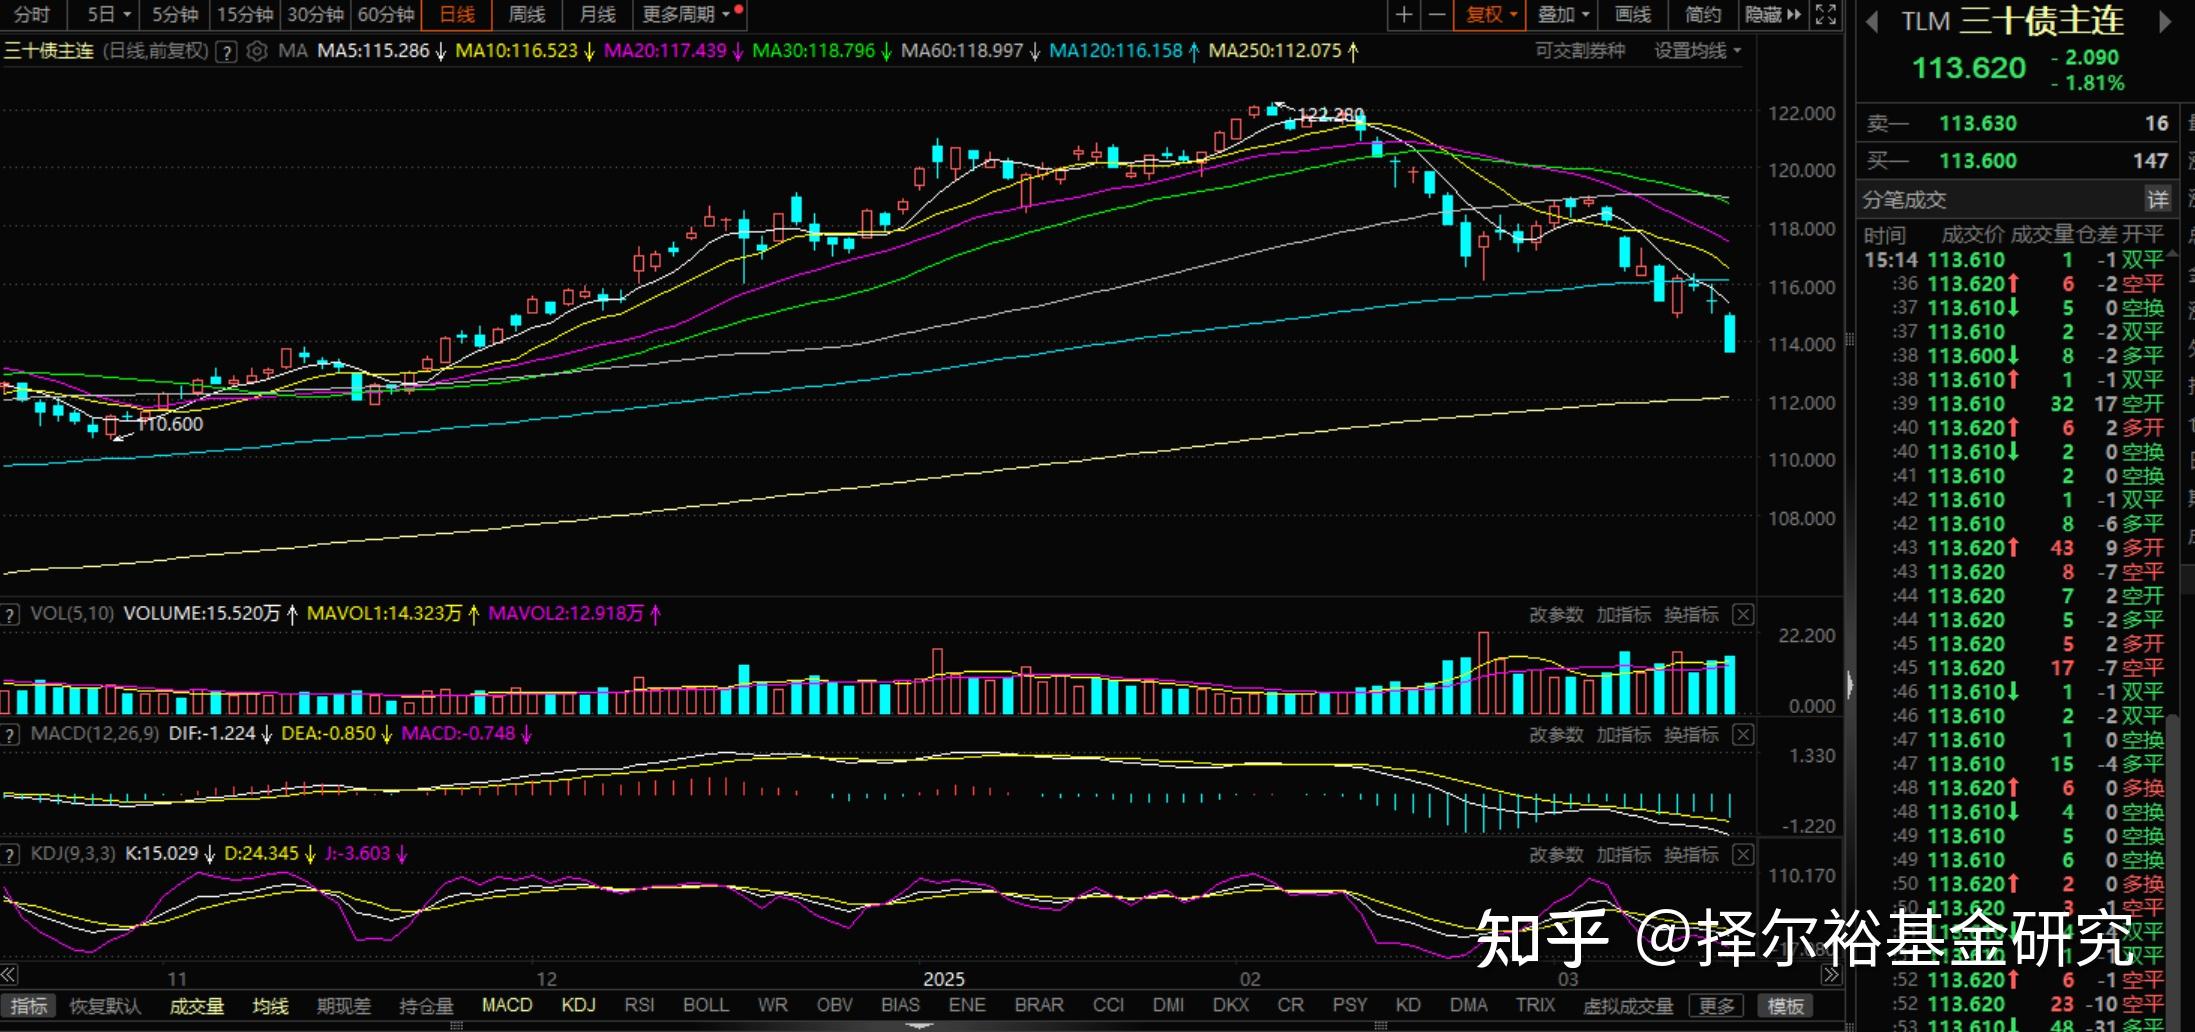Select the RSI indicator tab at the bottom

pyautogui.click(x=640, y=1005)
